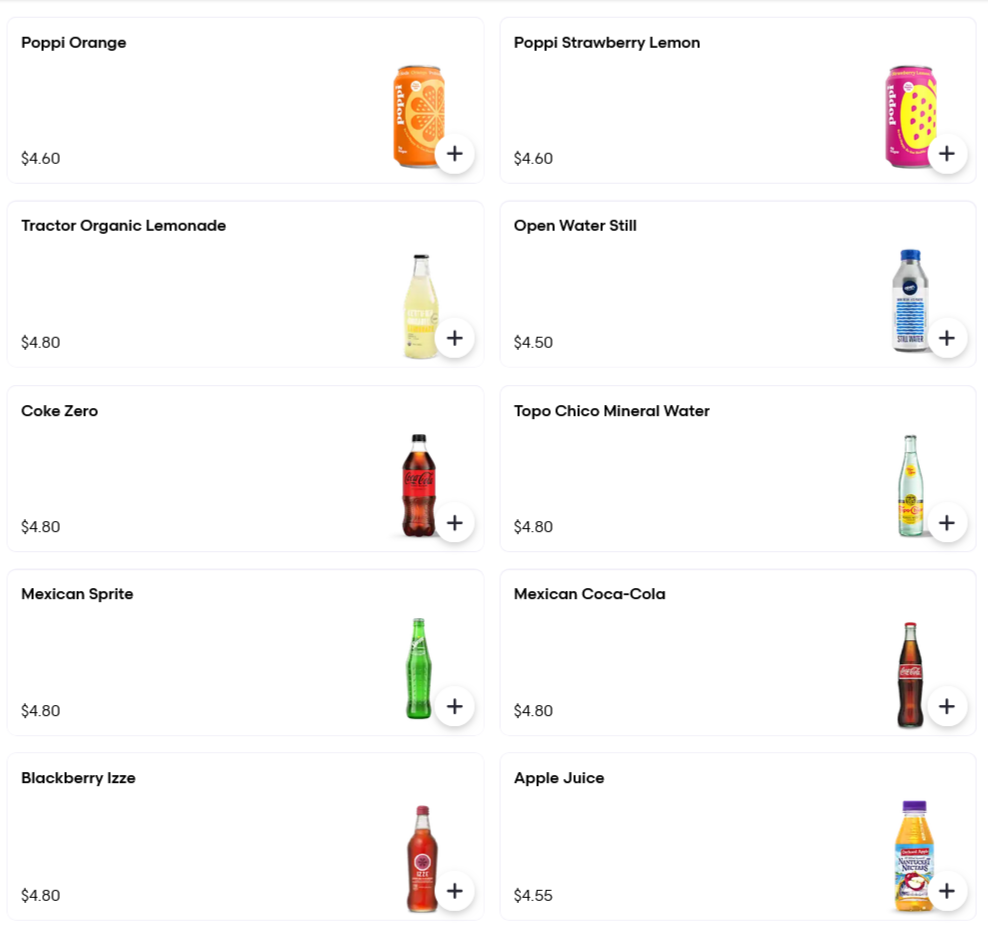The width and height of the screenshot is (988, 939).
Task: Click the green Mexican Sprite bottle image
Action: [419, 669]
